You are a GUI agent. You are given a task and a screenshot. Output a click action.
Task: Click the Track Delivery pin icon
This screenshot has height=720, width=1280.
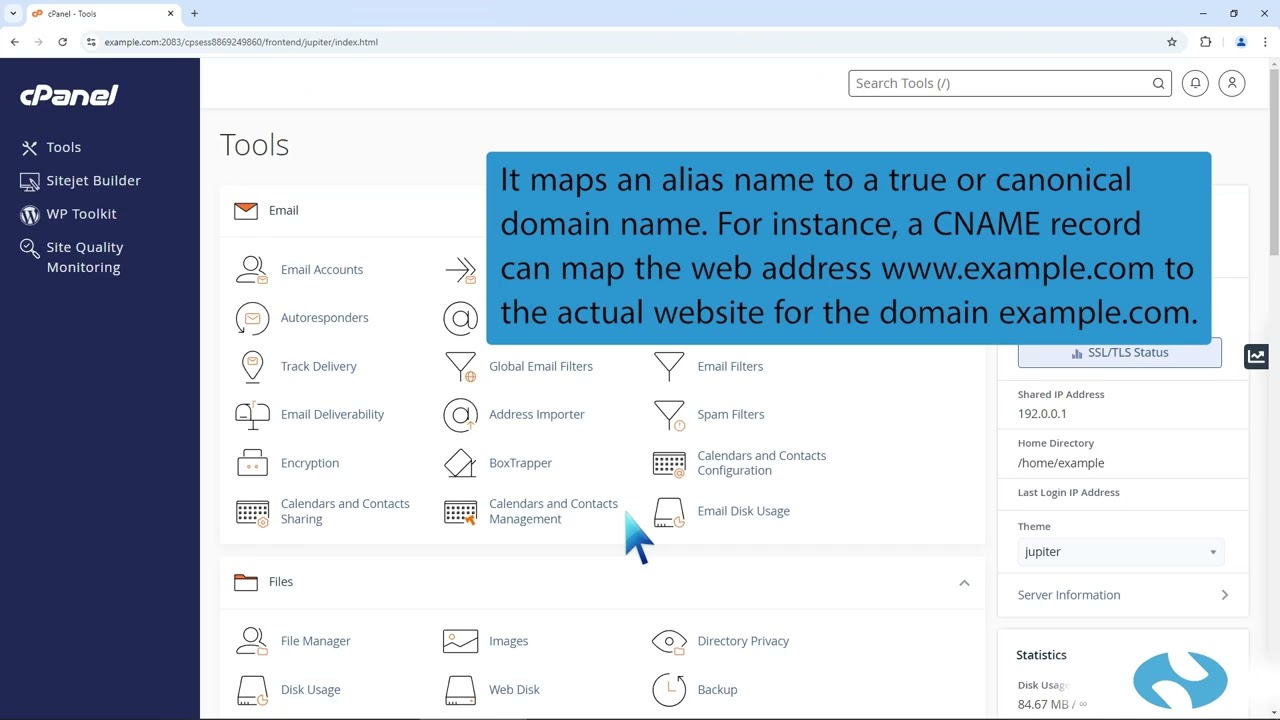(252, 367)
